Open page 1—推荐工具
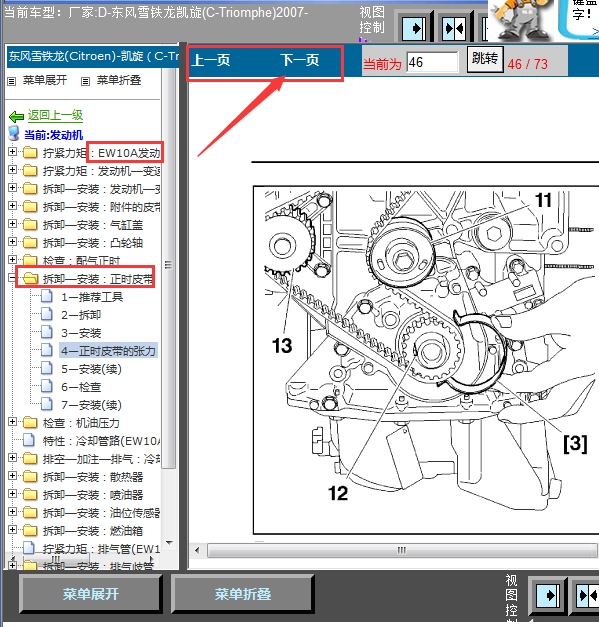 (92, 297)
